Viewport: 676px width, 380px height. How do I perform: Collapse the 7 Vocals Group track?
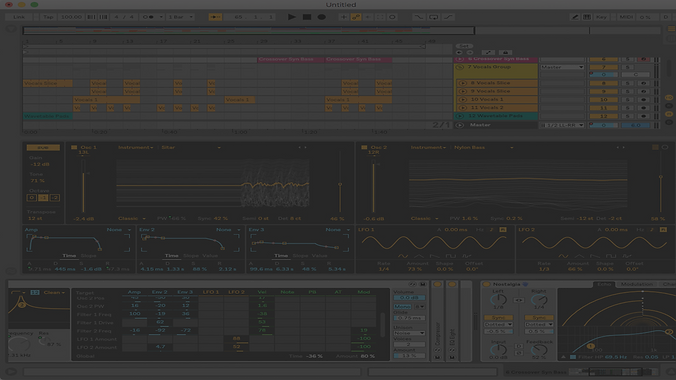pyautogui.click(x=460, y=67)
